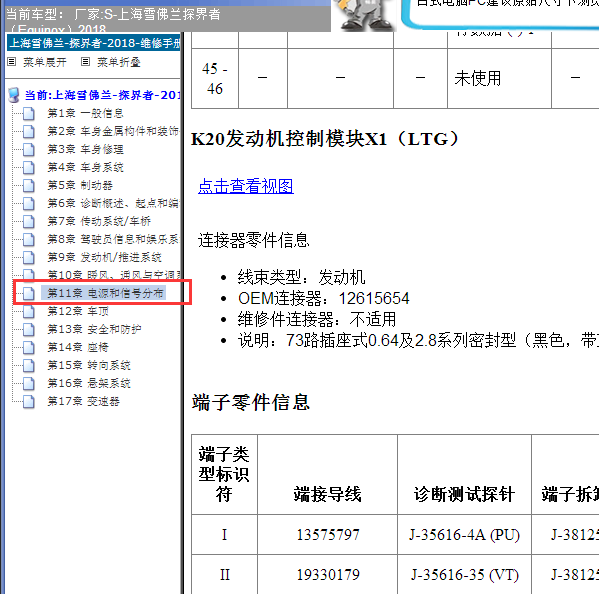Click page icon for 第5章 制动器
599x594 pixels.
[29, 186]
